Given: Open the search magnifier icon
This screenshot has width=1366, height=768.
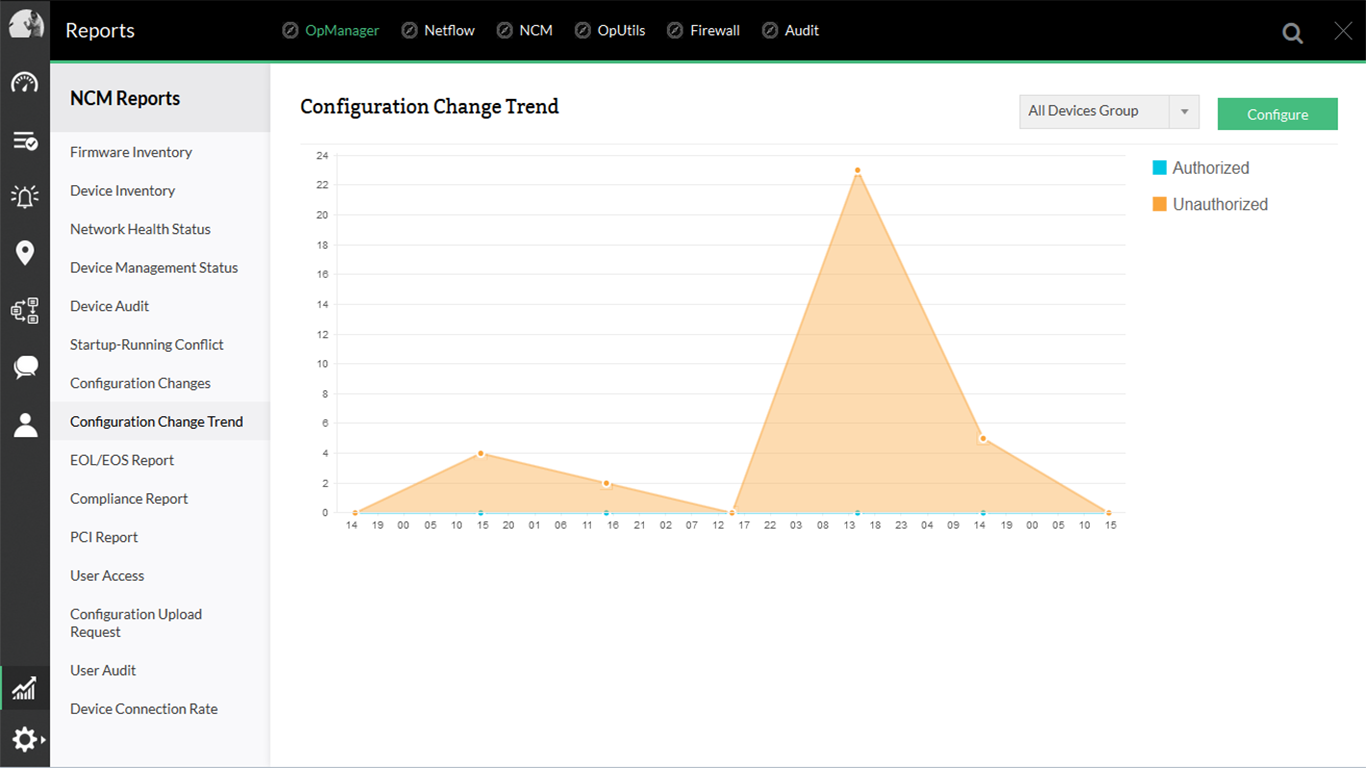Looking at the screenshot, I should [1292, 32].
